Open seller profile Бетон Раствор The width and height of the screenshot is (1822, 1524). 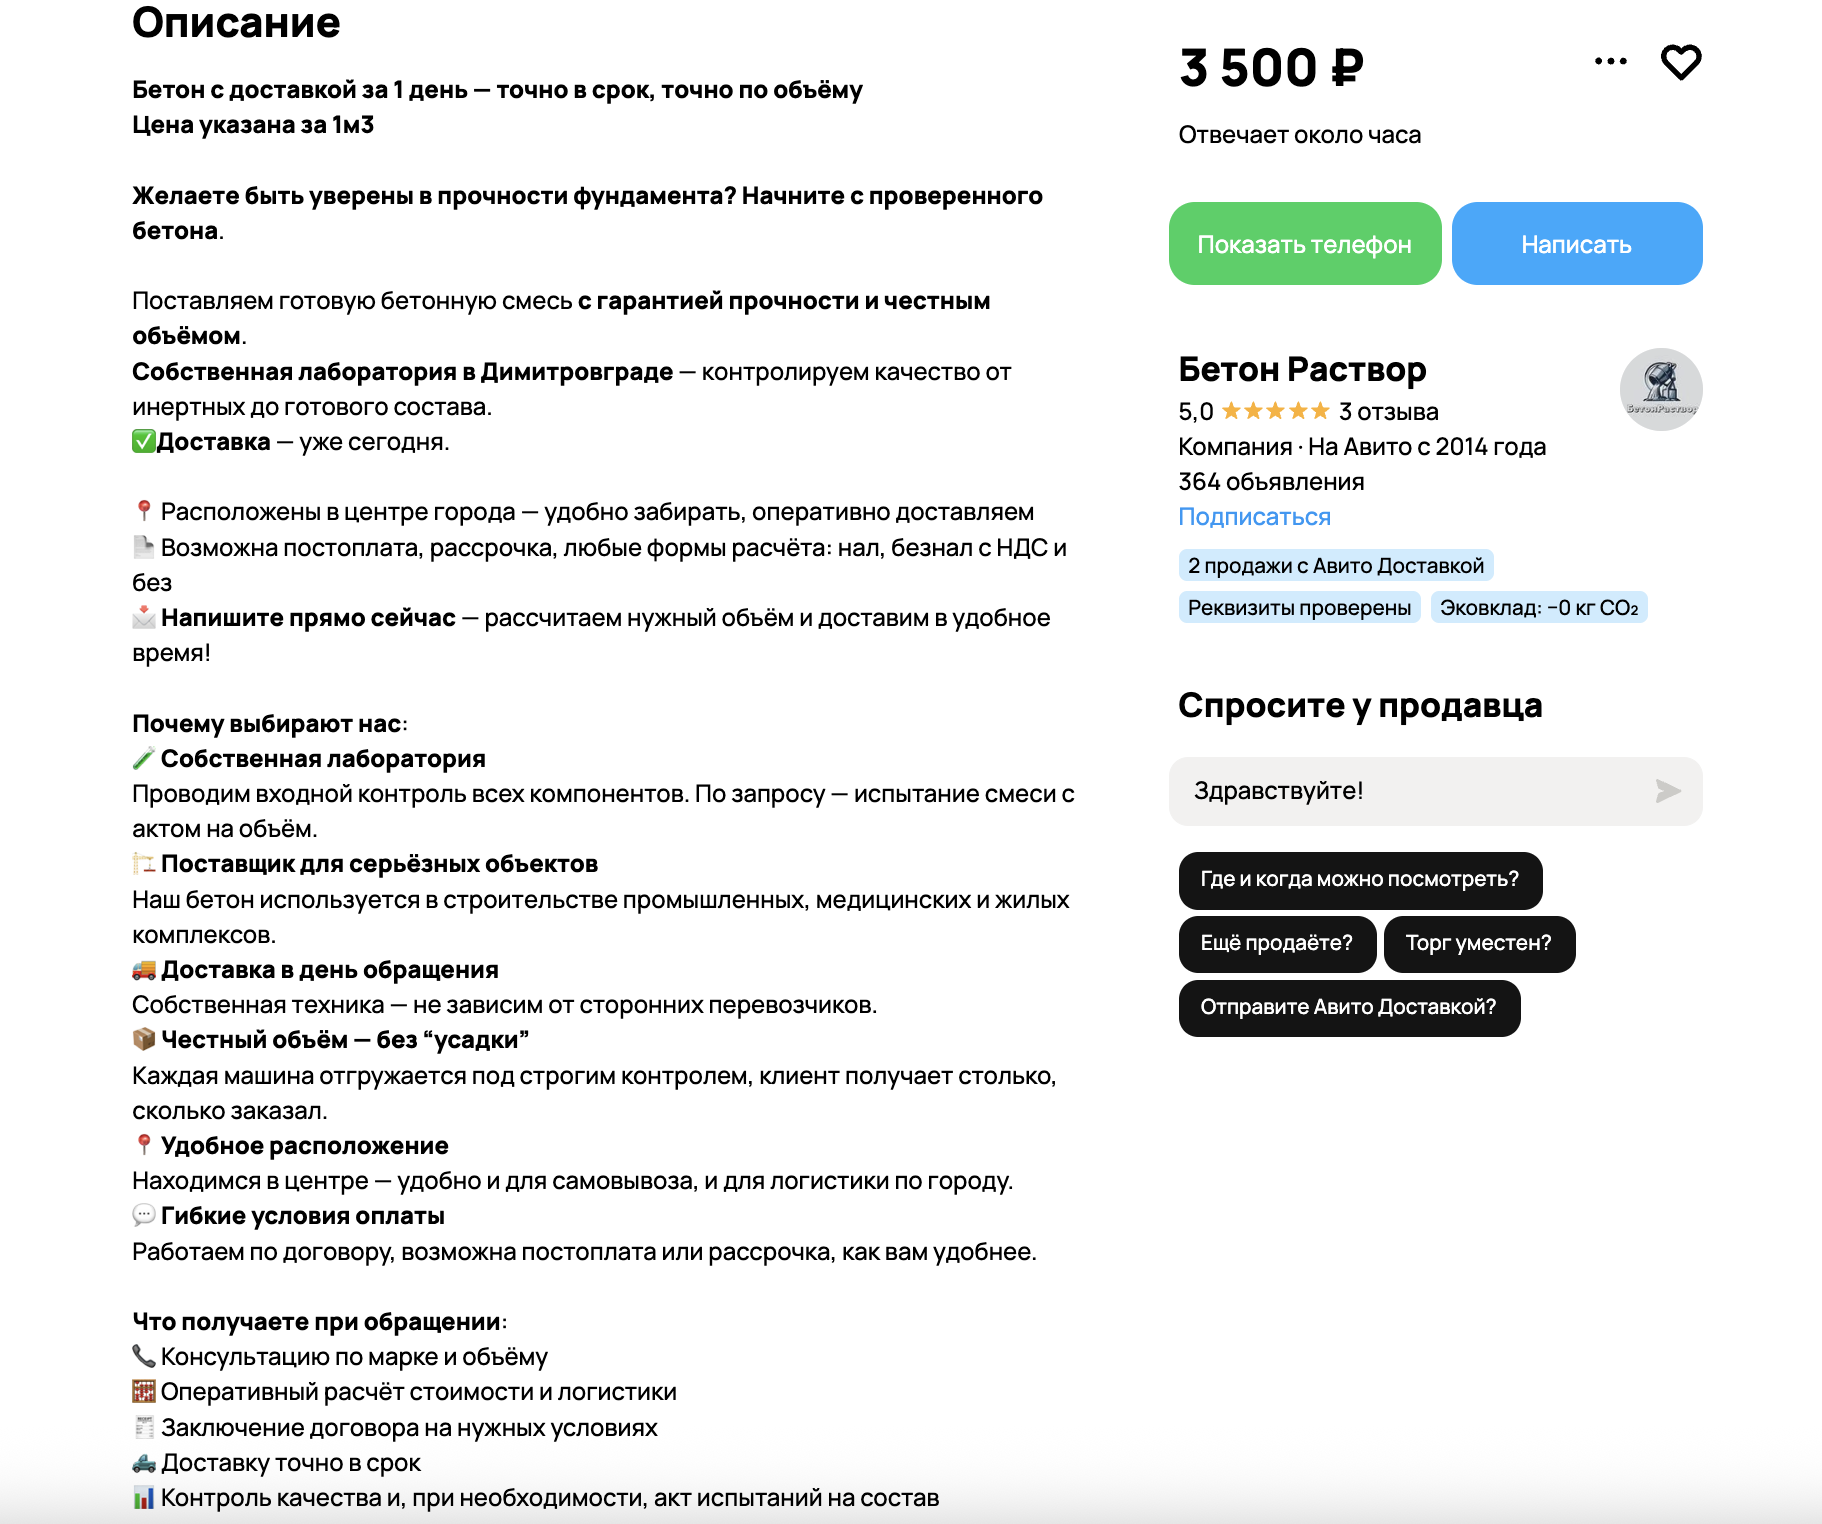coord(1302,369)
